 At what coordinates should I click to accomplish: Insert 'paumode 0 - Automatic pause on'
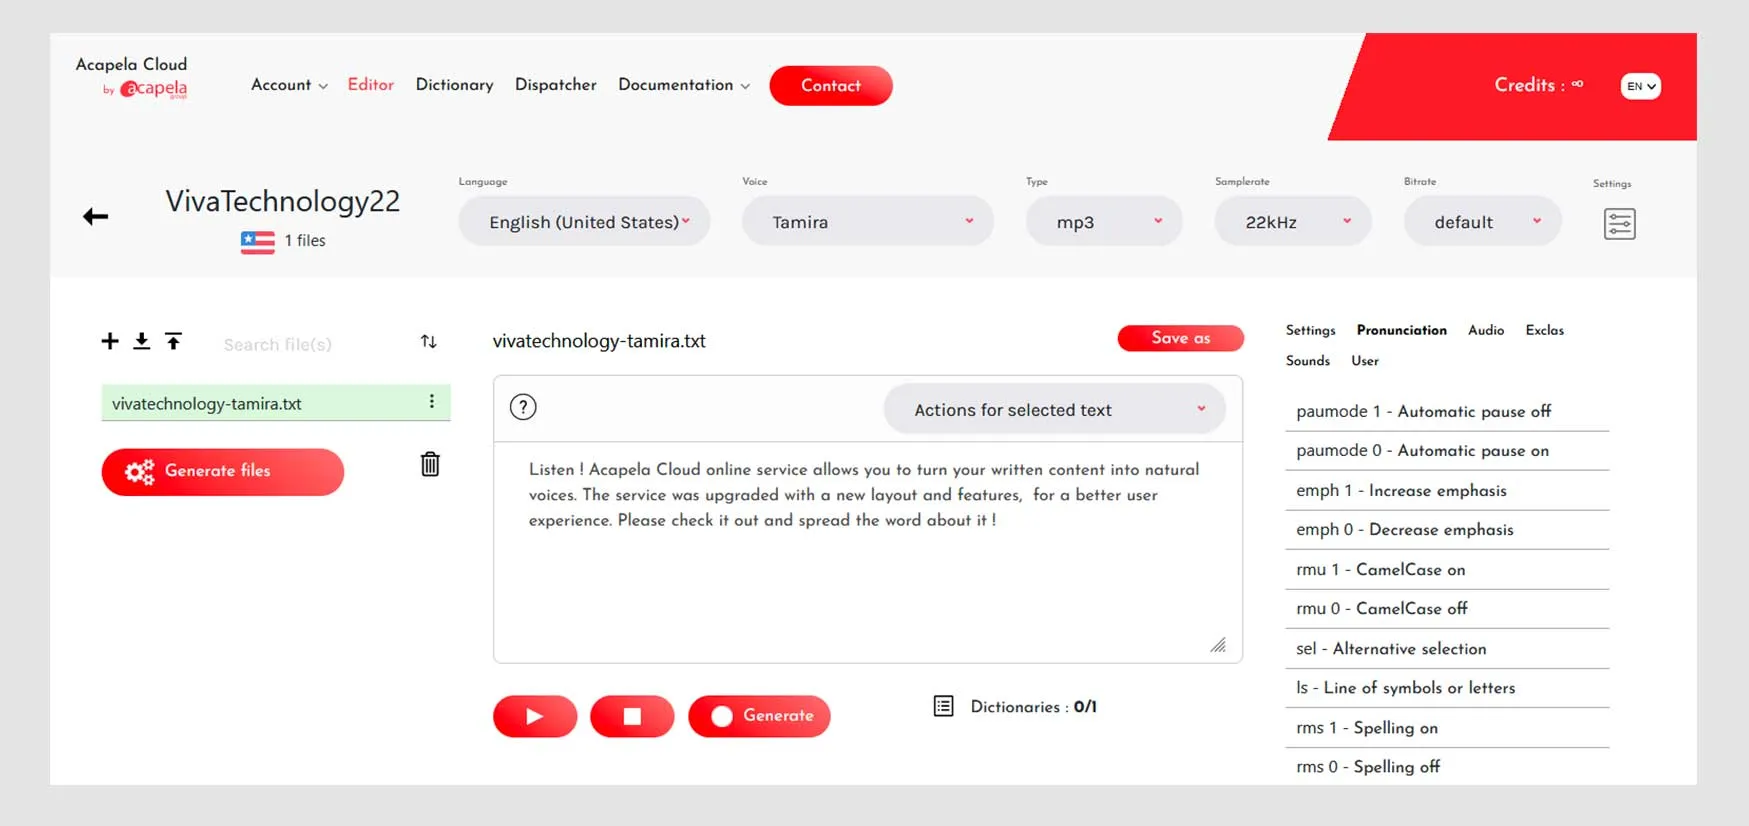pos(1447,451)
